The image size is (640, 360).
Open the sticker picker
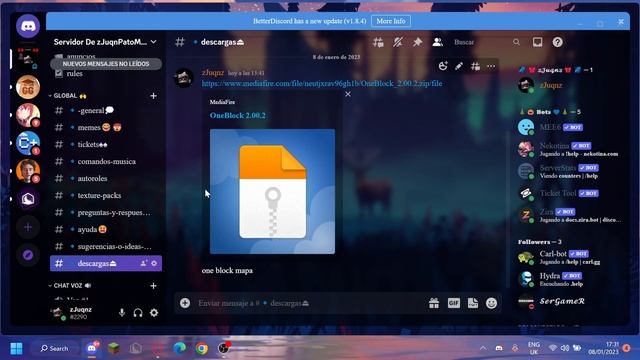[473, 303]
